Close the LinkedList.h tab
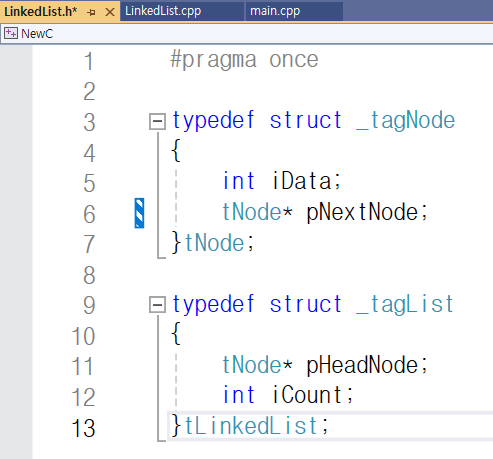Viewport: 493px width, 459px height. (110, 12)
